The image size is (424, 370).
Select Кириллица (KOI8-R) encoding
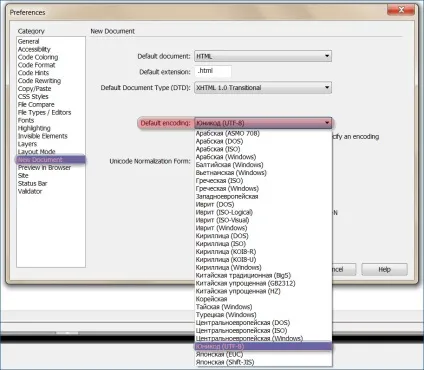coord(263,252)
